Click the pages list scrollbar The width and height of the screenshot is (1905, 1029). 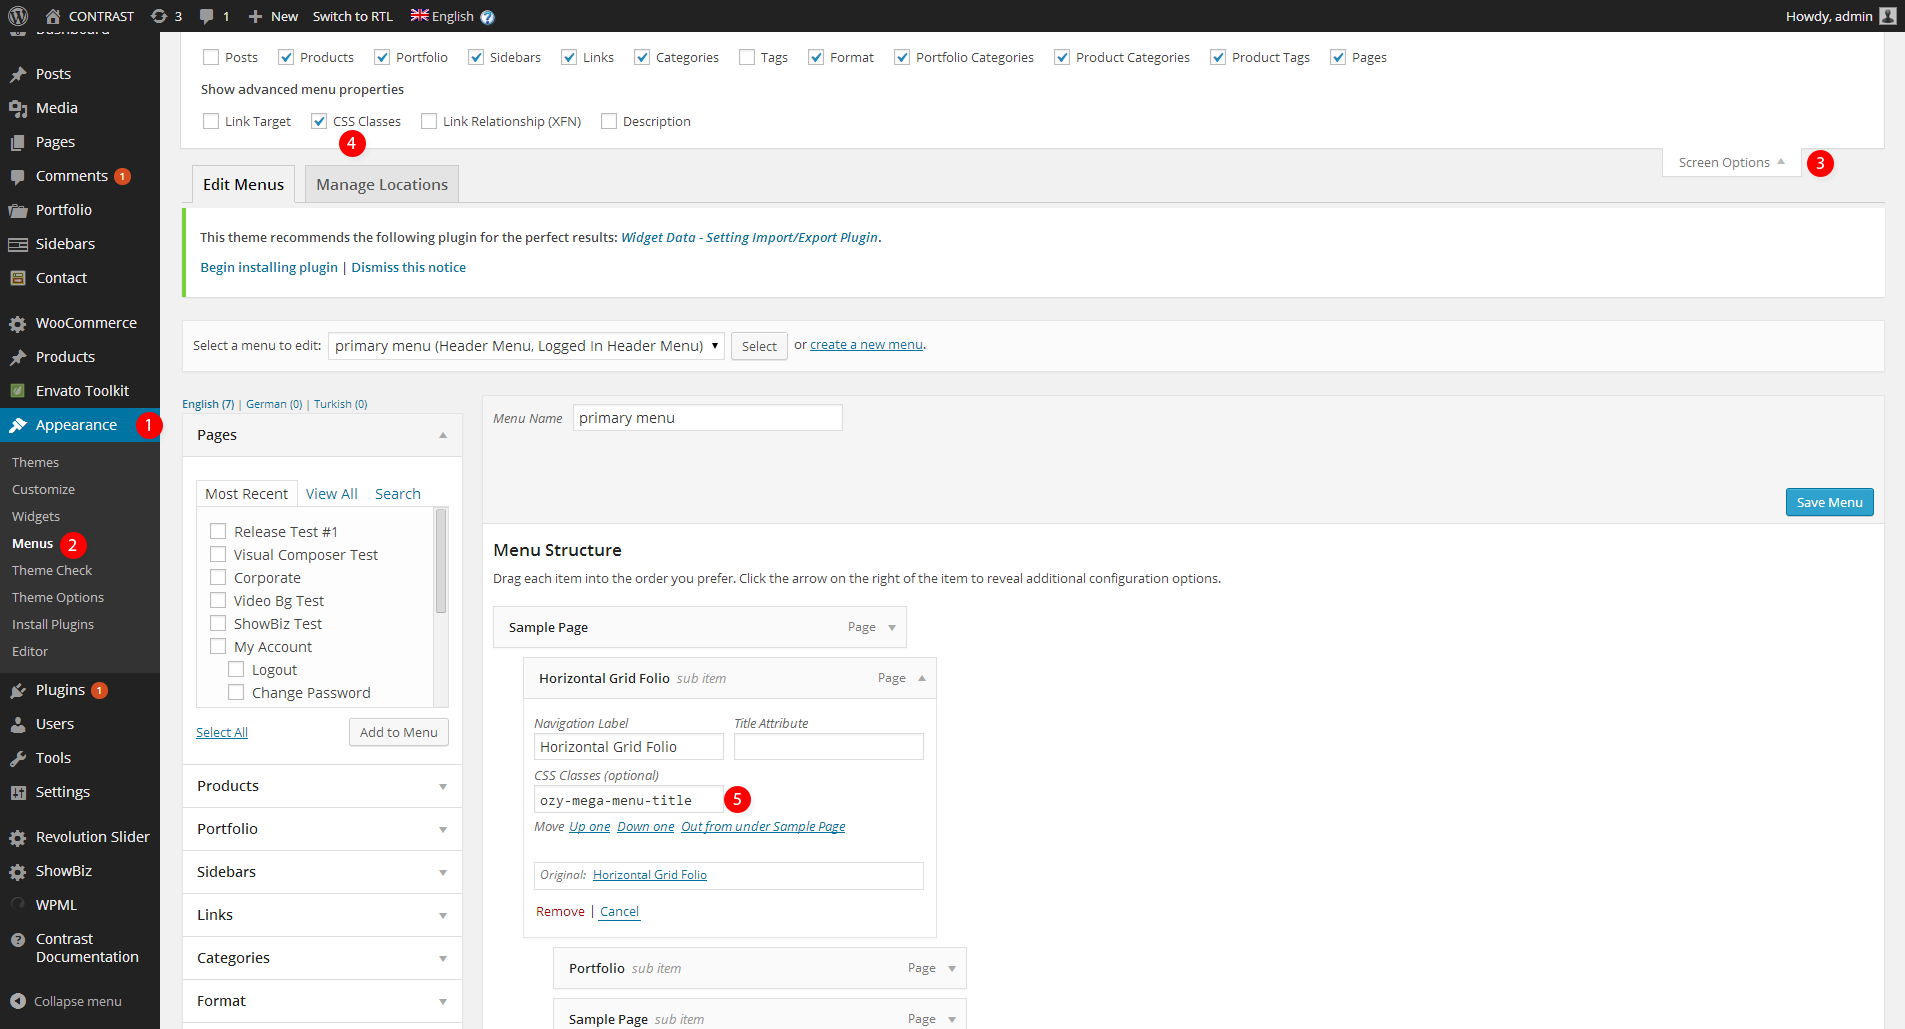pyautogui.click(x=441, y=561)
